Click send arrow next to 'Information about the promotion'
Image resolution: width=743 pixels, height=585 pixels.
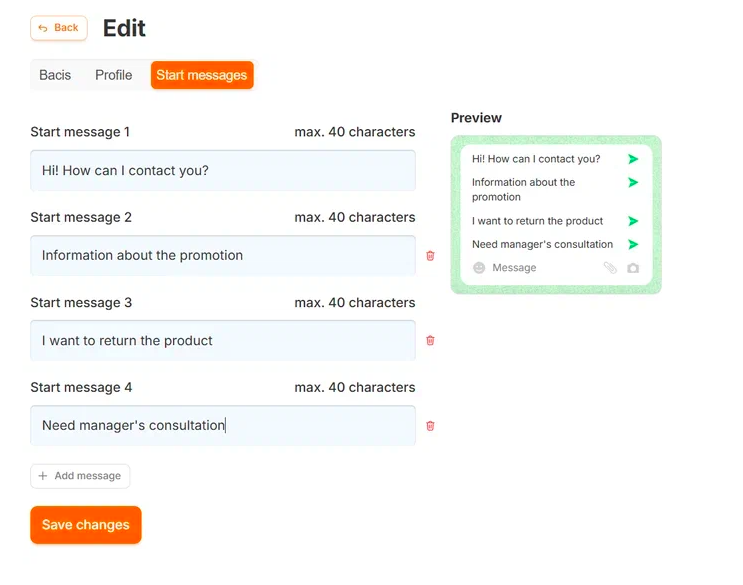click(x=633, y=183)
